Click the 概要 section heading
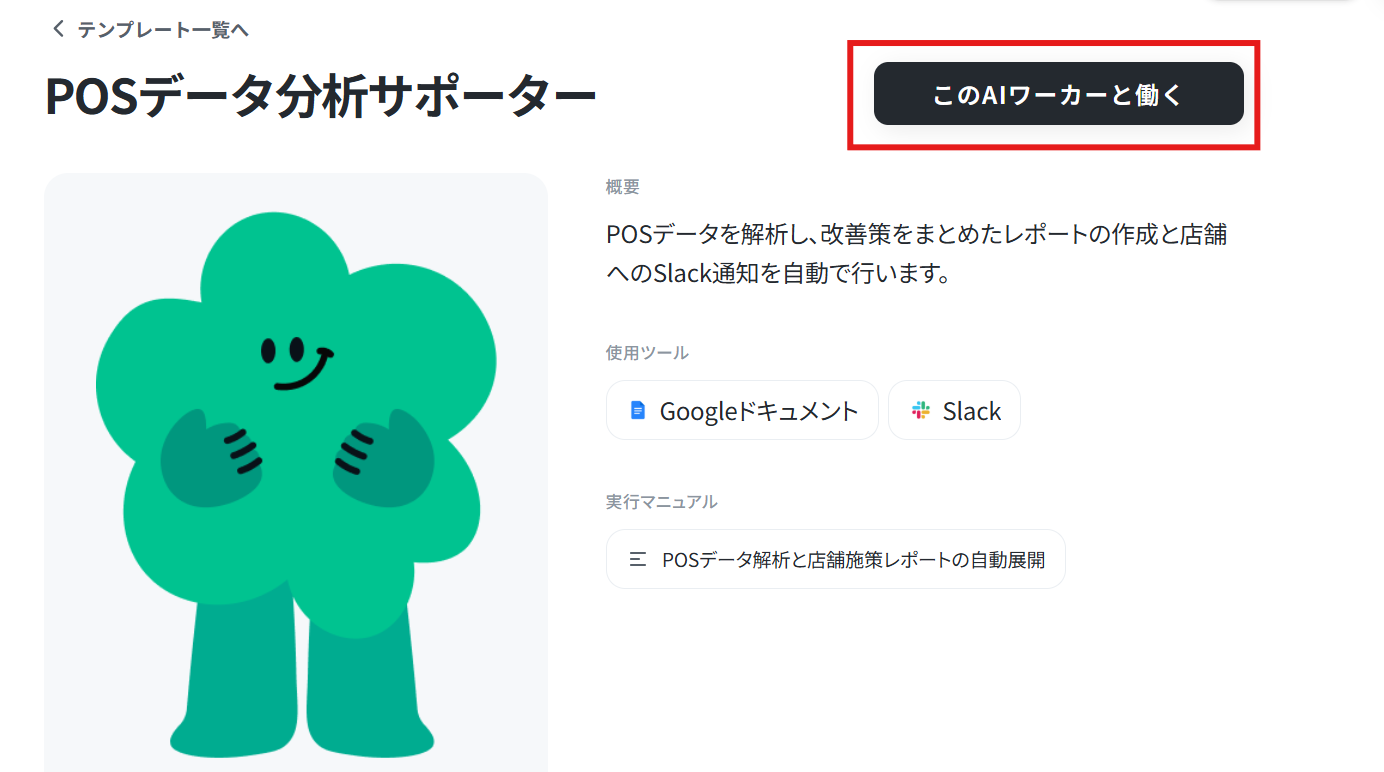 pyautogui.click(x=622, y=187)
